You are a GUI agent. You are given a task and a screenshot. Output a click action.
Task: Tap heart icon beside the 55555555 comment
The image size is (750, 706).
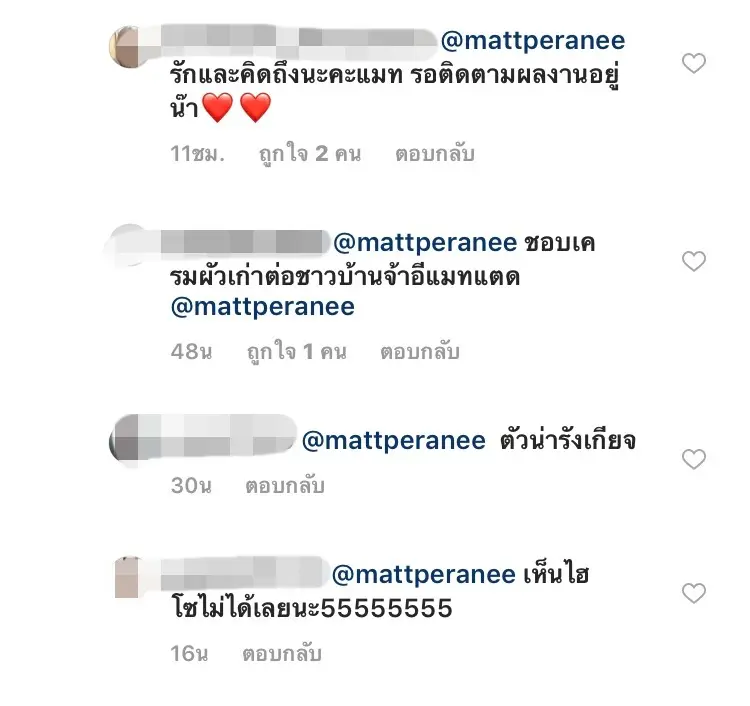693,593
